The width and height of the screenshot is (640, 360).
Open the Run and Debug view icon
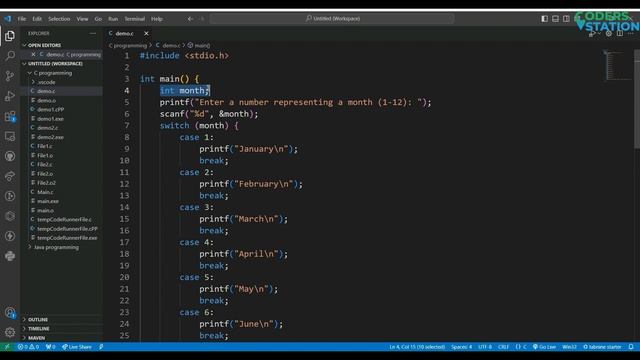pyautogui.click(x=10, y=96)
